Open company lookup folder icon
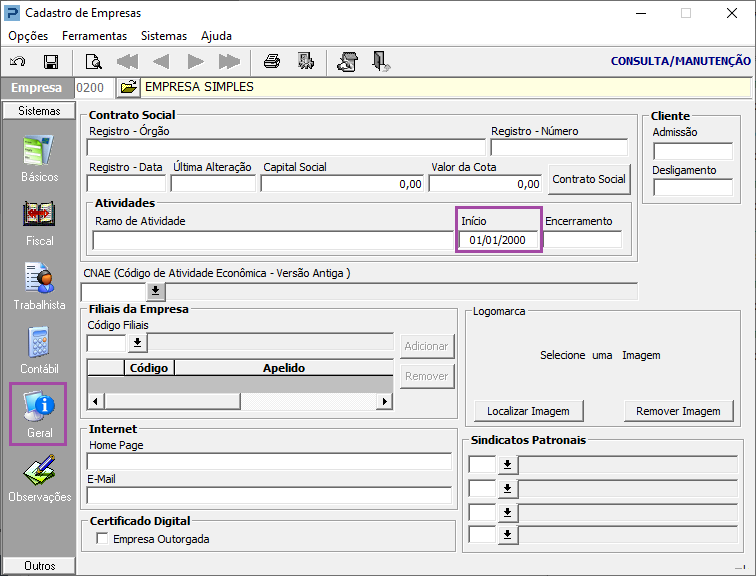756x576 pixels. pos(128,87)
